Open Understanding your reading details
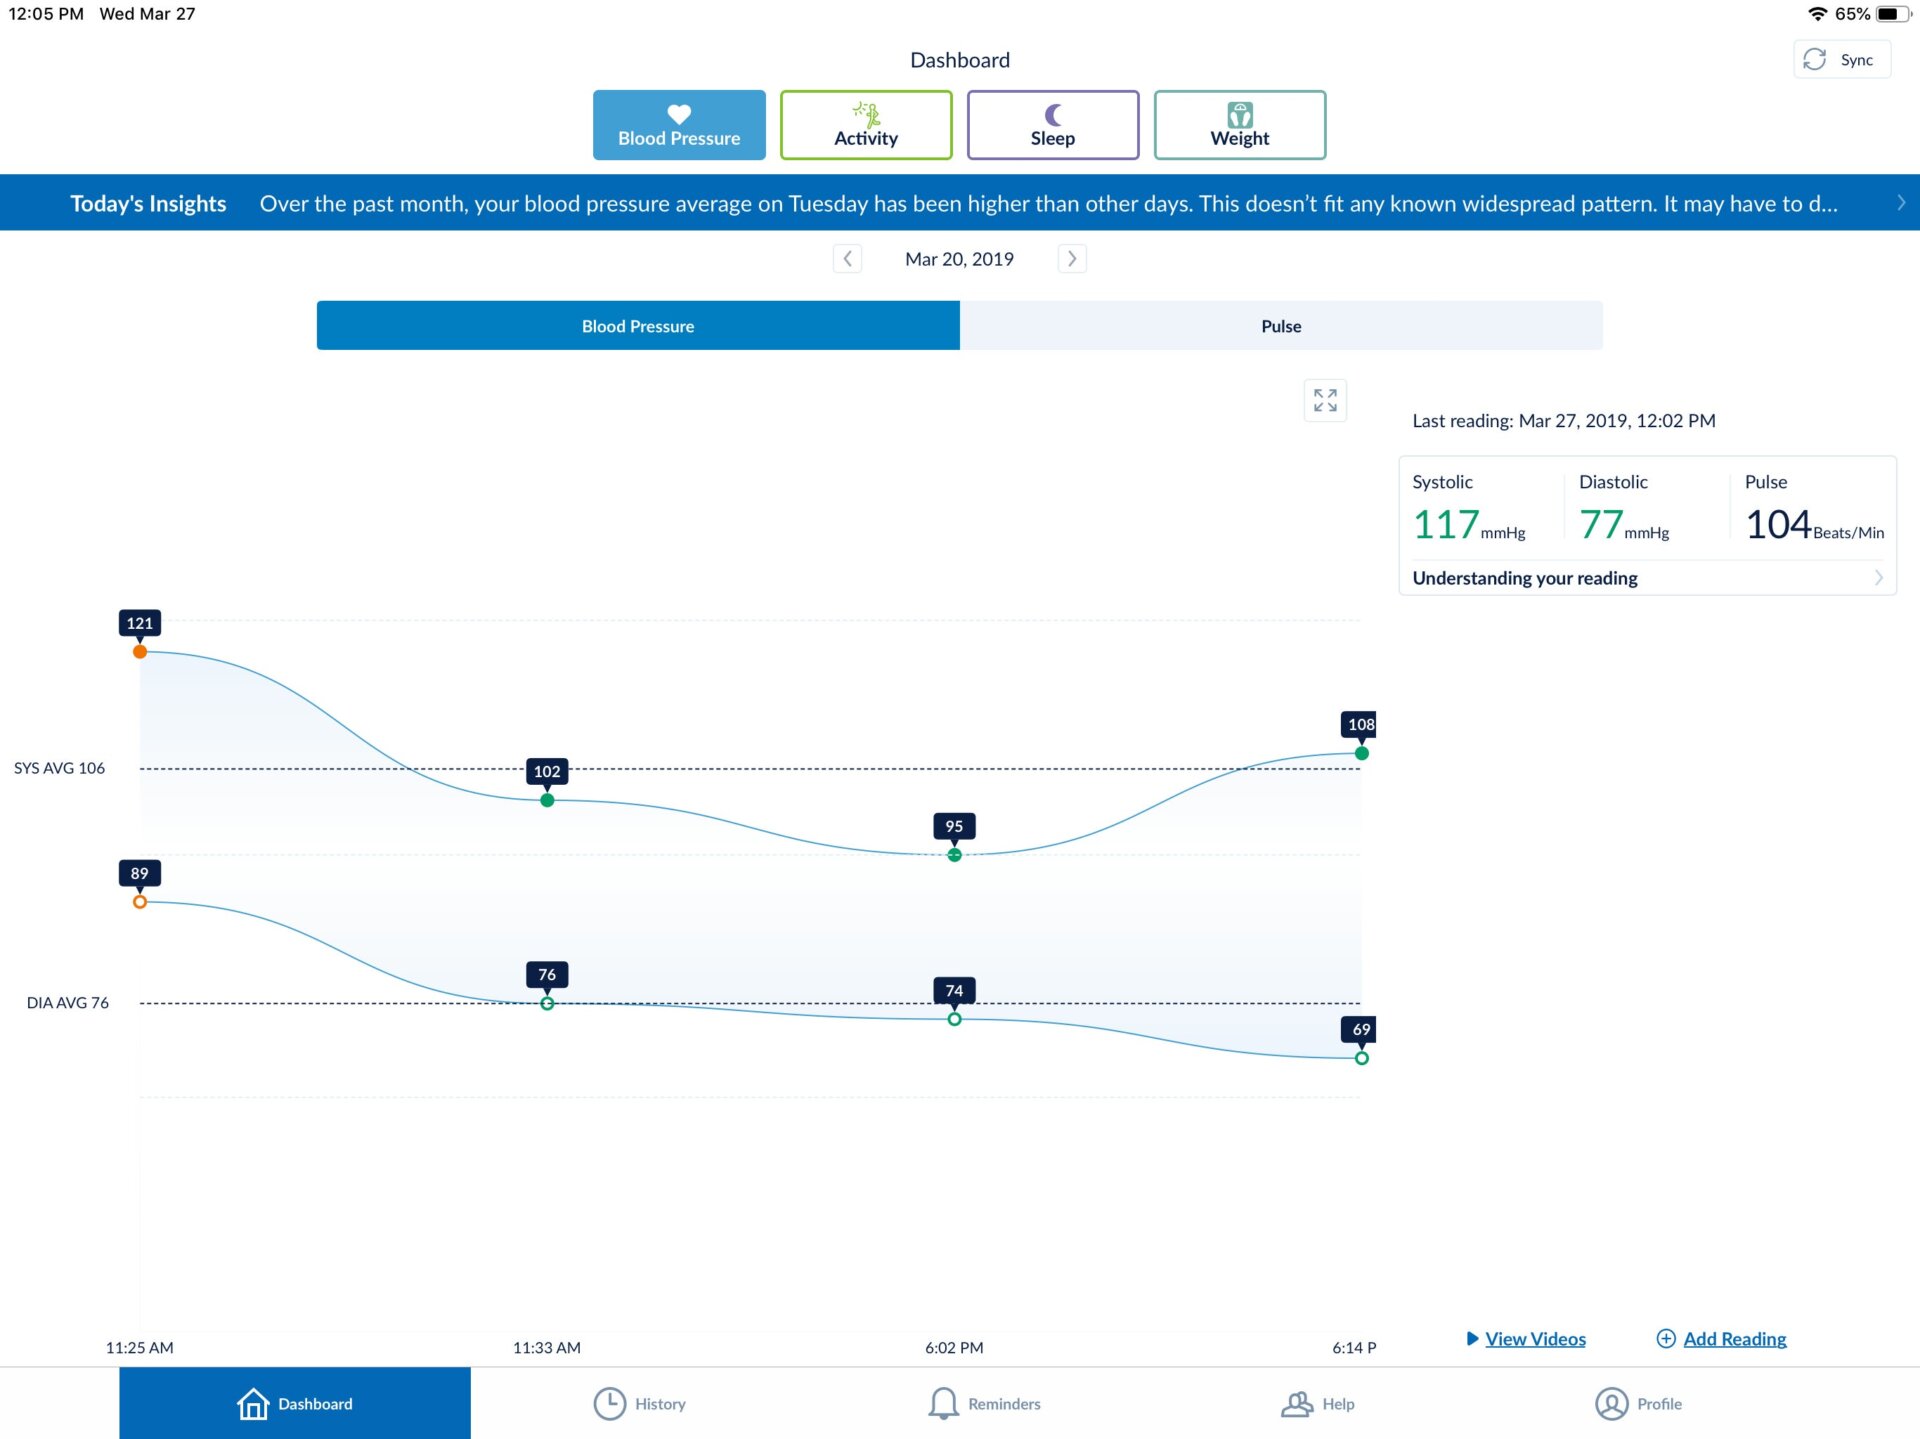The image size is (1920, 1439). click(1524, 578)
